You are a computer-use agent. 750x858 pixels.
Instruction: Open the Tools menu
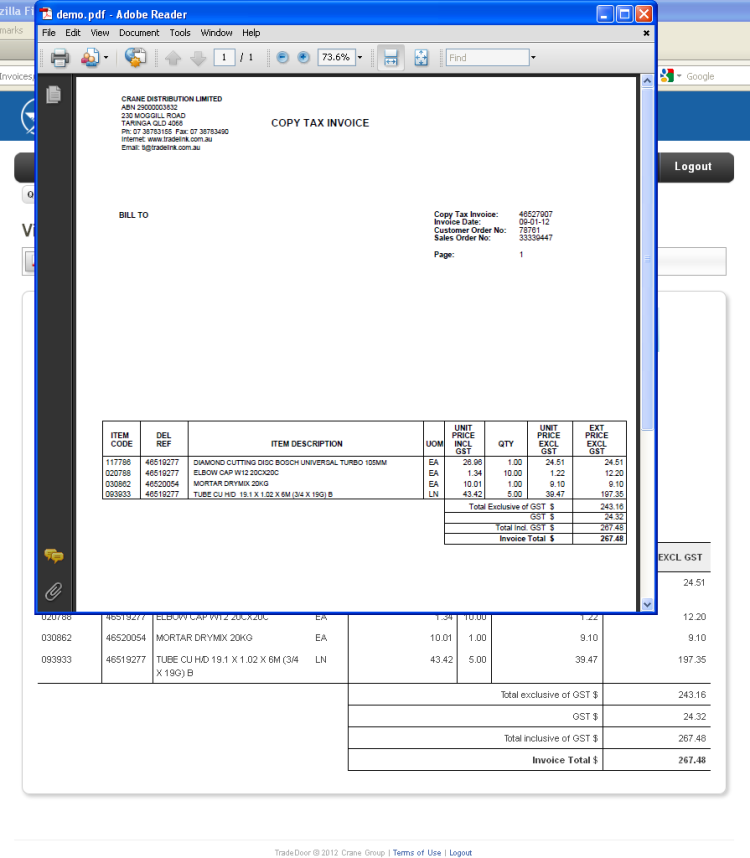(x=180, y=33)
